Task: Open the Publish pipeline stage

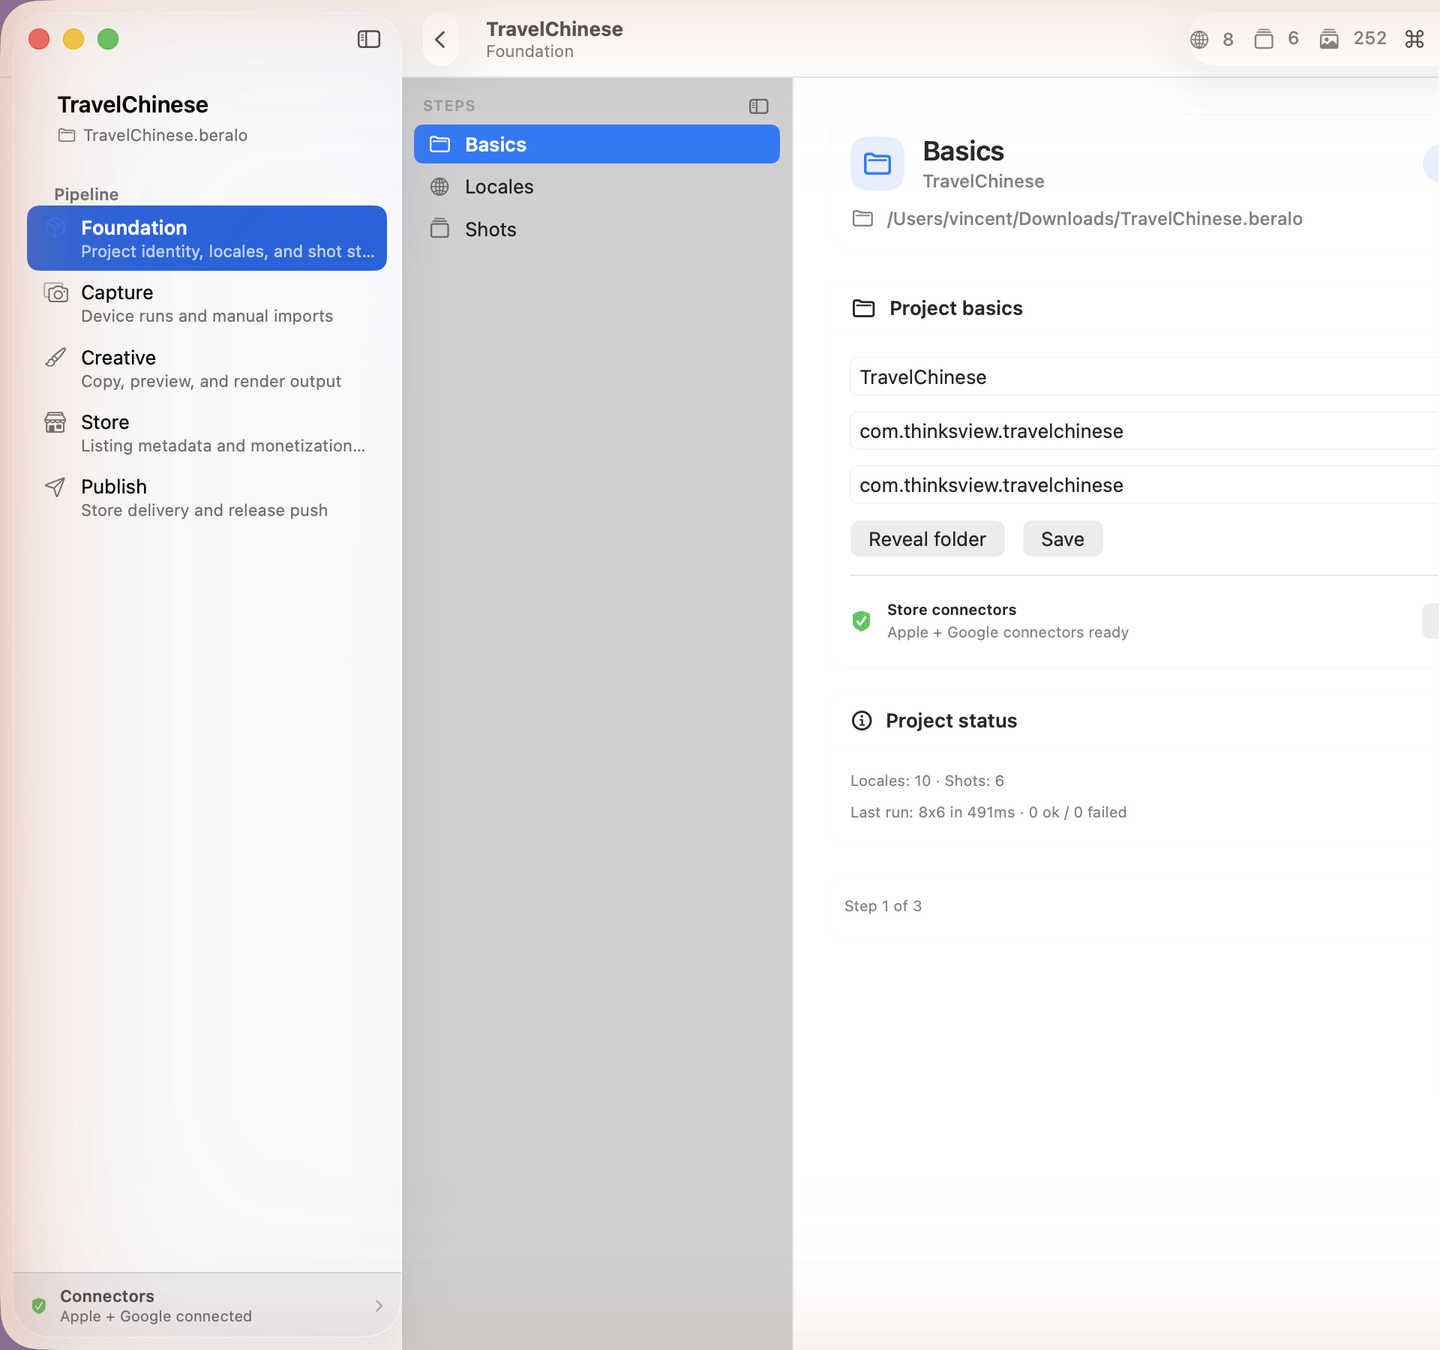Action: [207, 498]
